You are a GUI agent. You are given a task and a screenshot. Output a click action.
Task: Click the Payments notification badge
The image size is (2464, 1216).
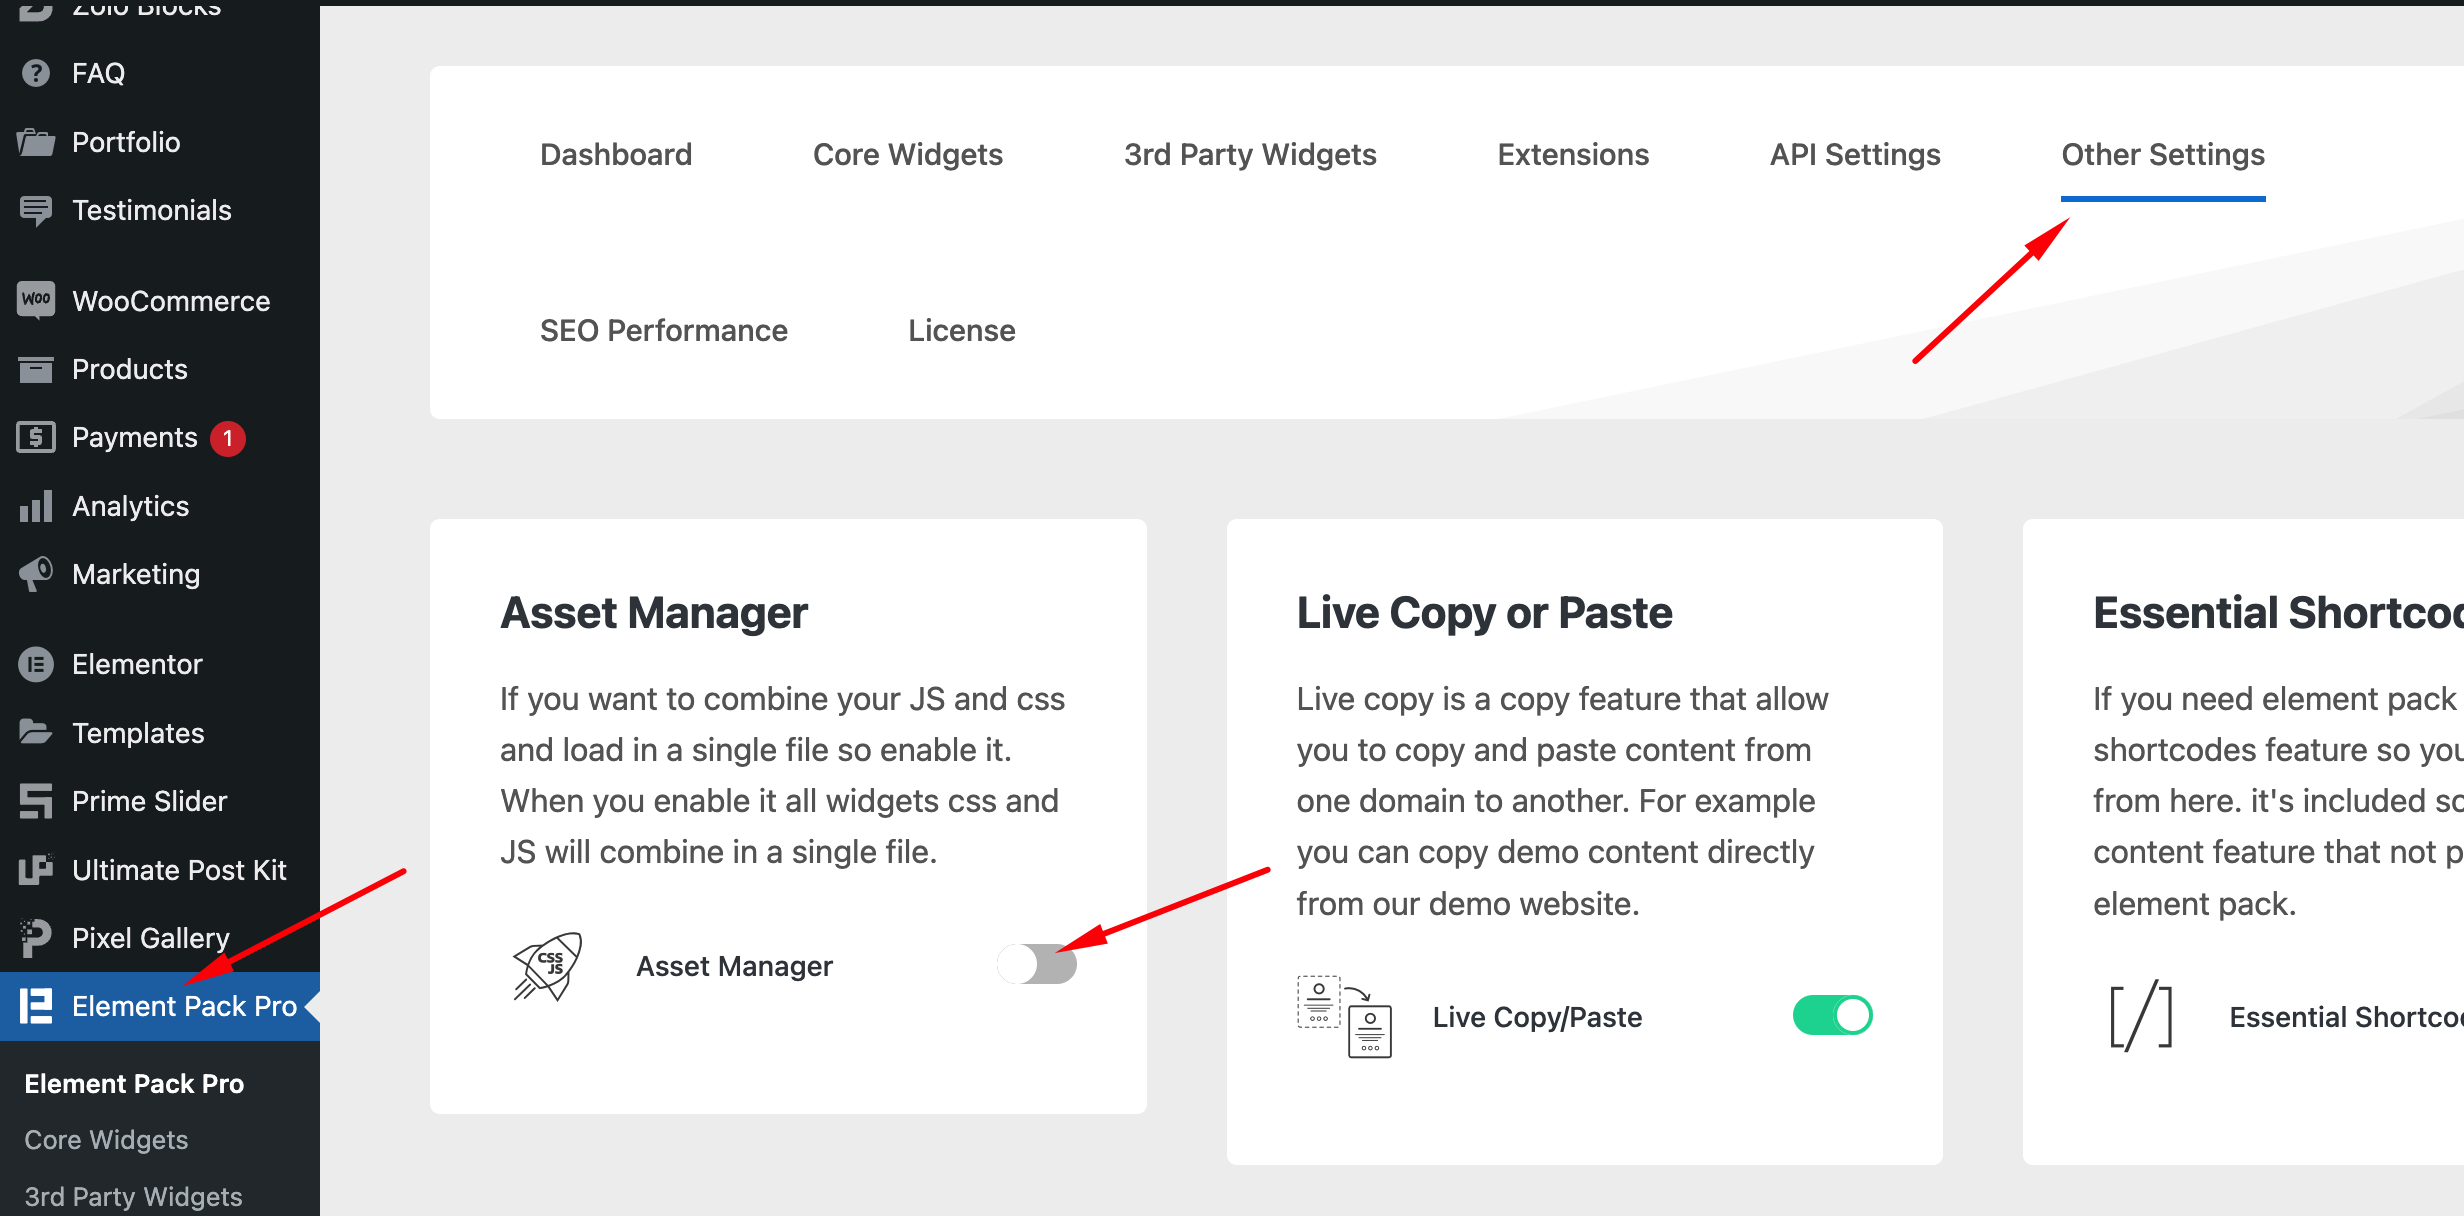point(228,438)
